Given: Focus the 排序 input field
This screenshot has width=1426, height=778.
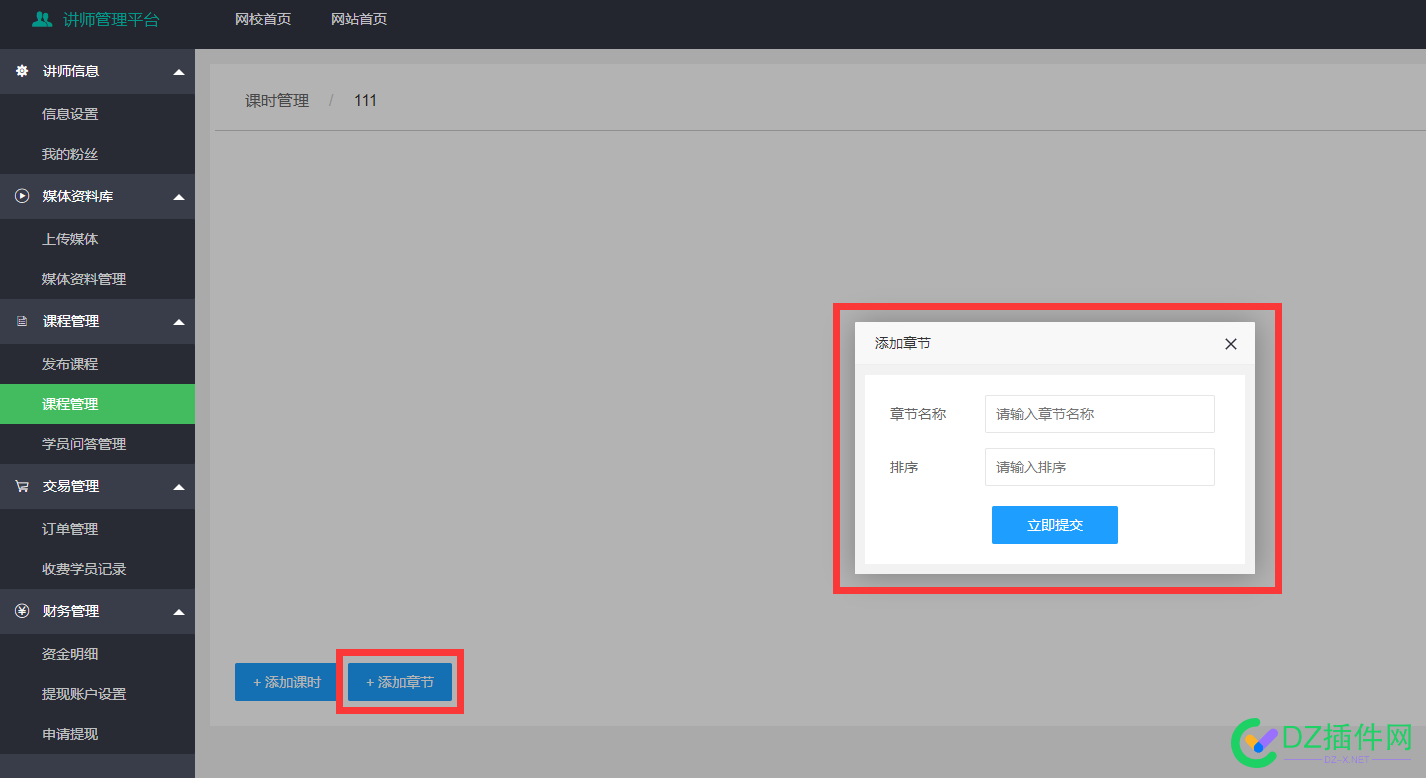Looking at the screenshot, I should (1100, 467).
